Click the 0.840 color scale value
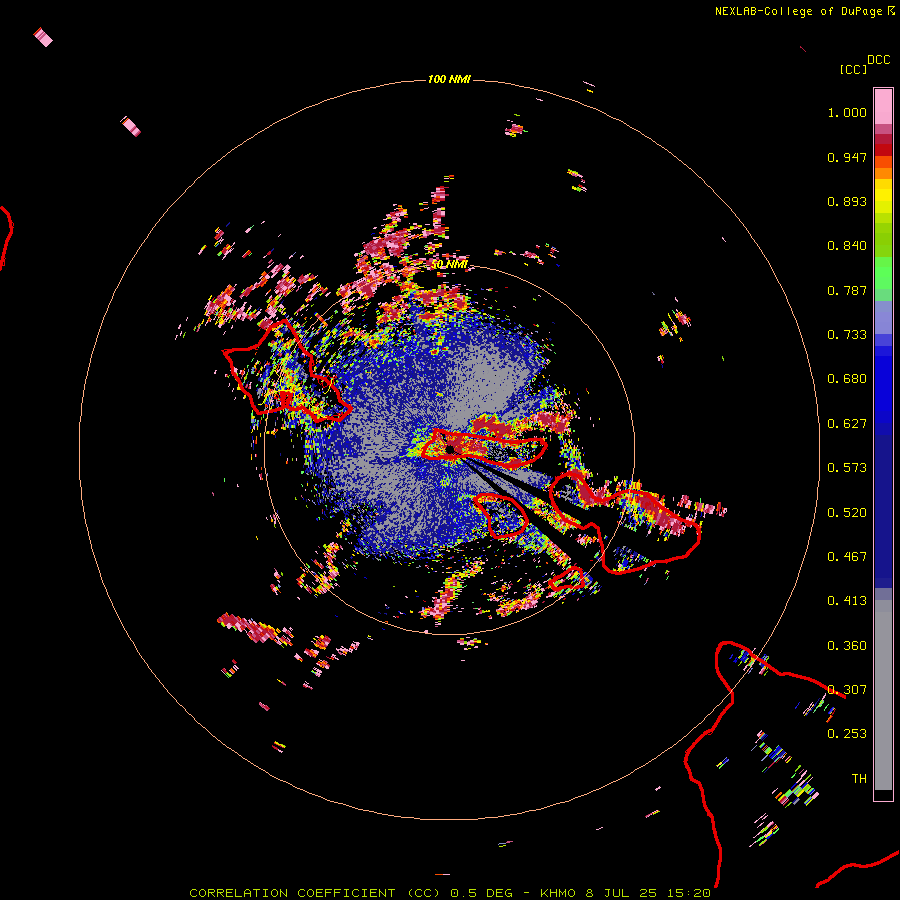Screen dimensions: 900x900 [x=847, y=246]
